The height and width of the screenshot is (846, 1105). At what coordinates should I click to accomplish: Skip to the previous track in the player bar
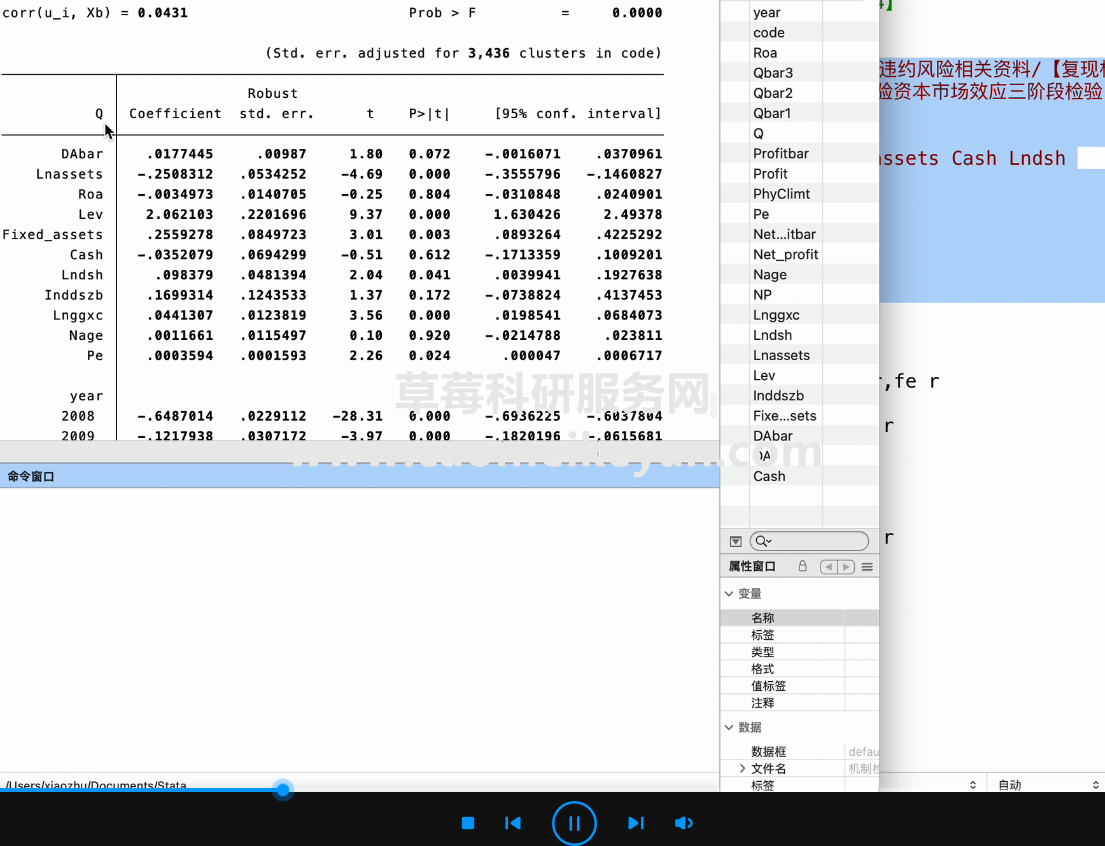point(513,823)
